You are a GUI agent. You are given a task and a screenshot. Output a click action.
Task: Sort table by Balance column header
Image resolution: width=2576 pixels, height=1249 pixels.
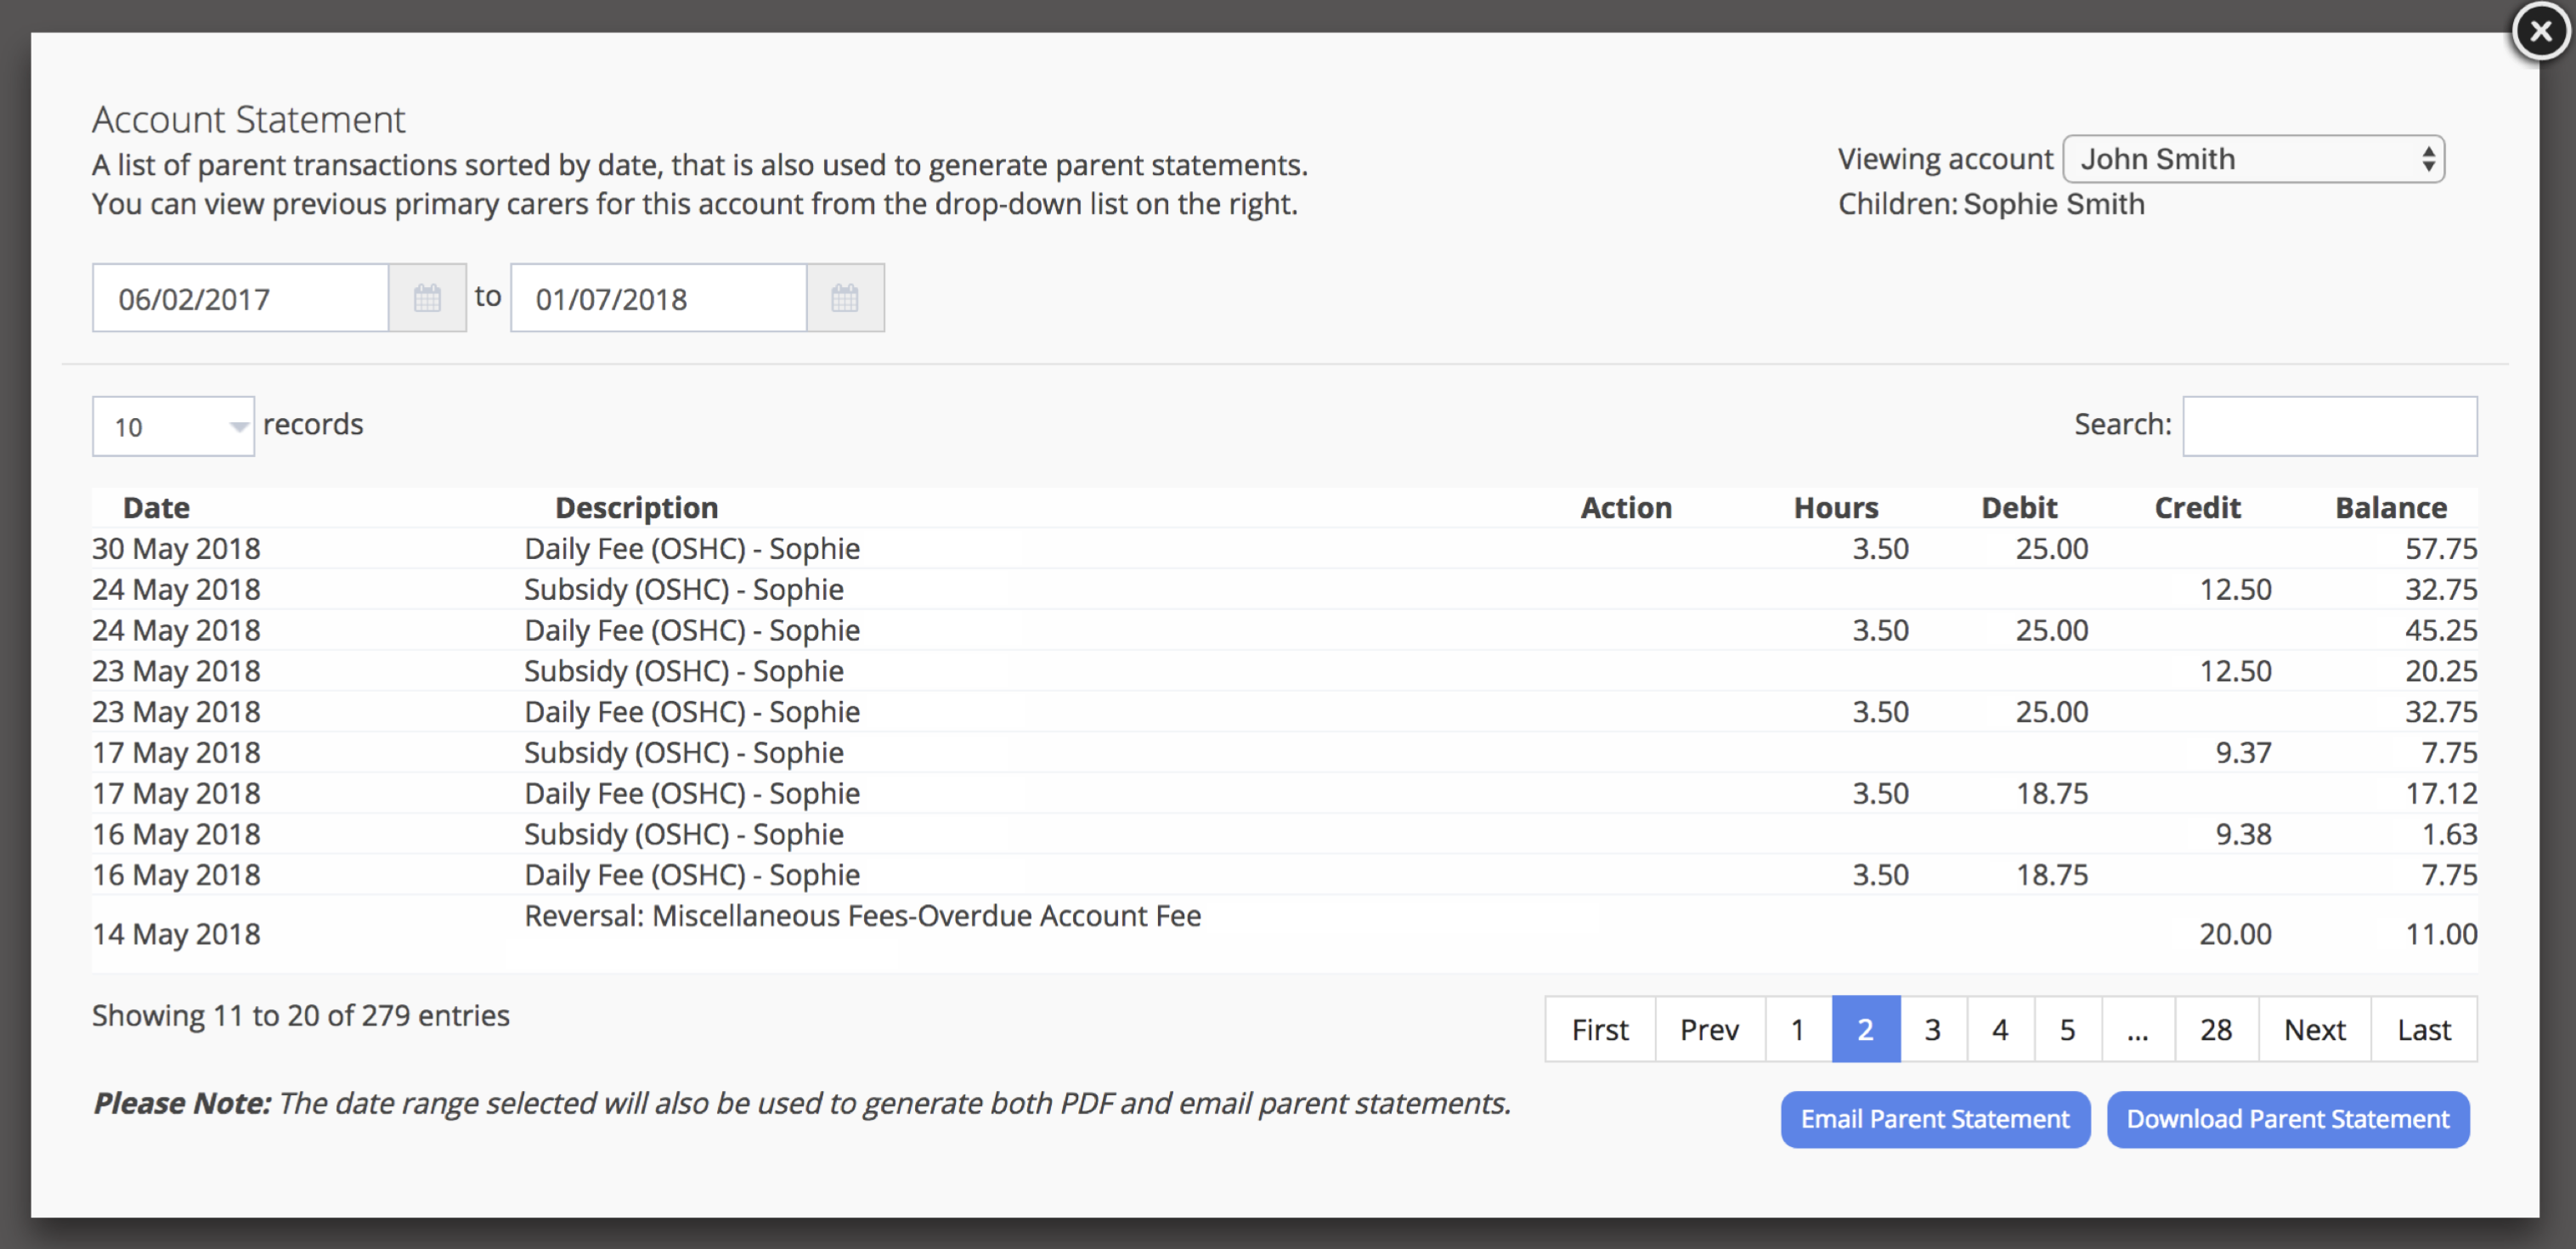click(x=2390, y=508)
